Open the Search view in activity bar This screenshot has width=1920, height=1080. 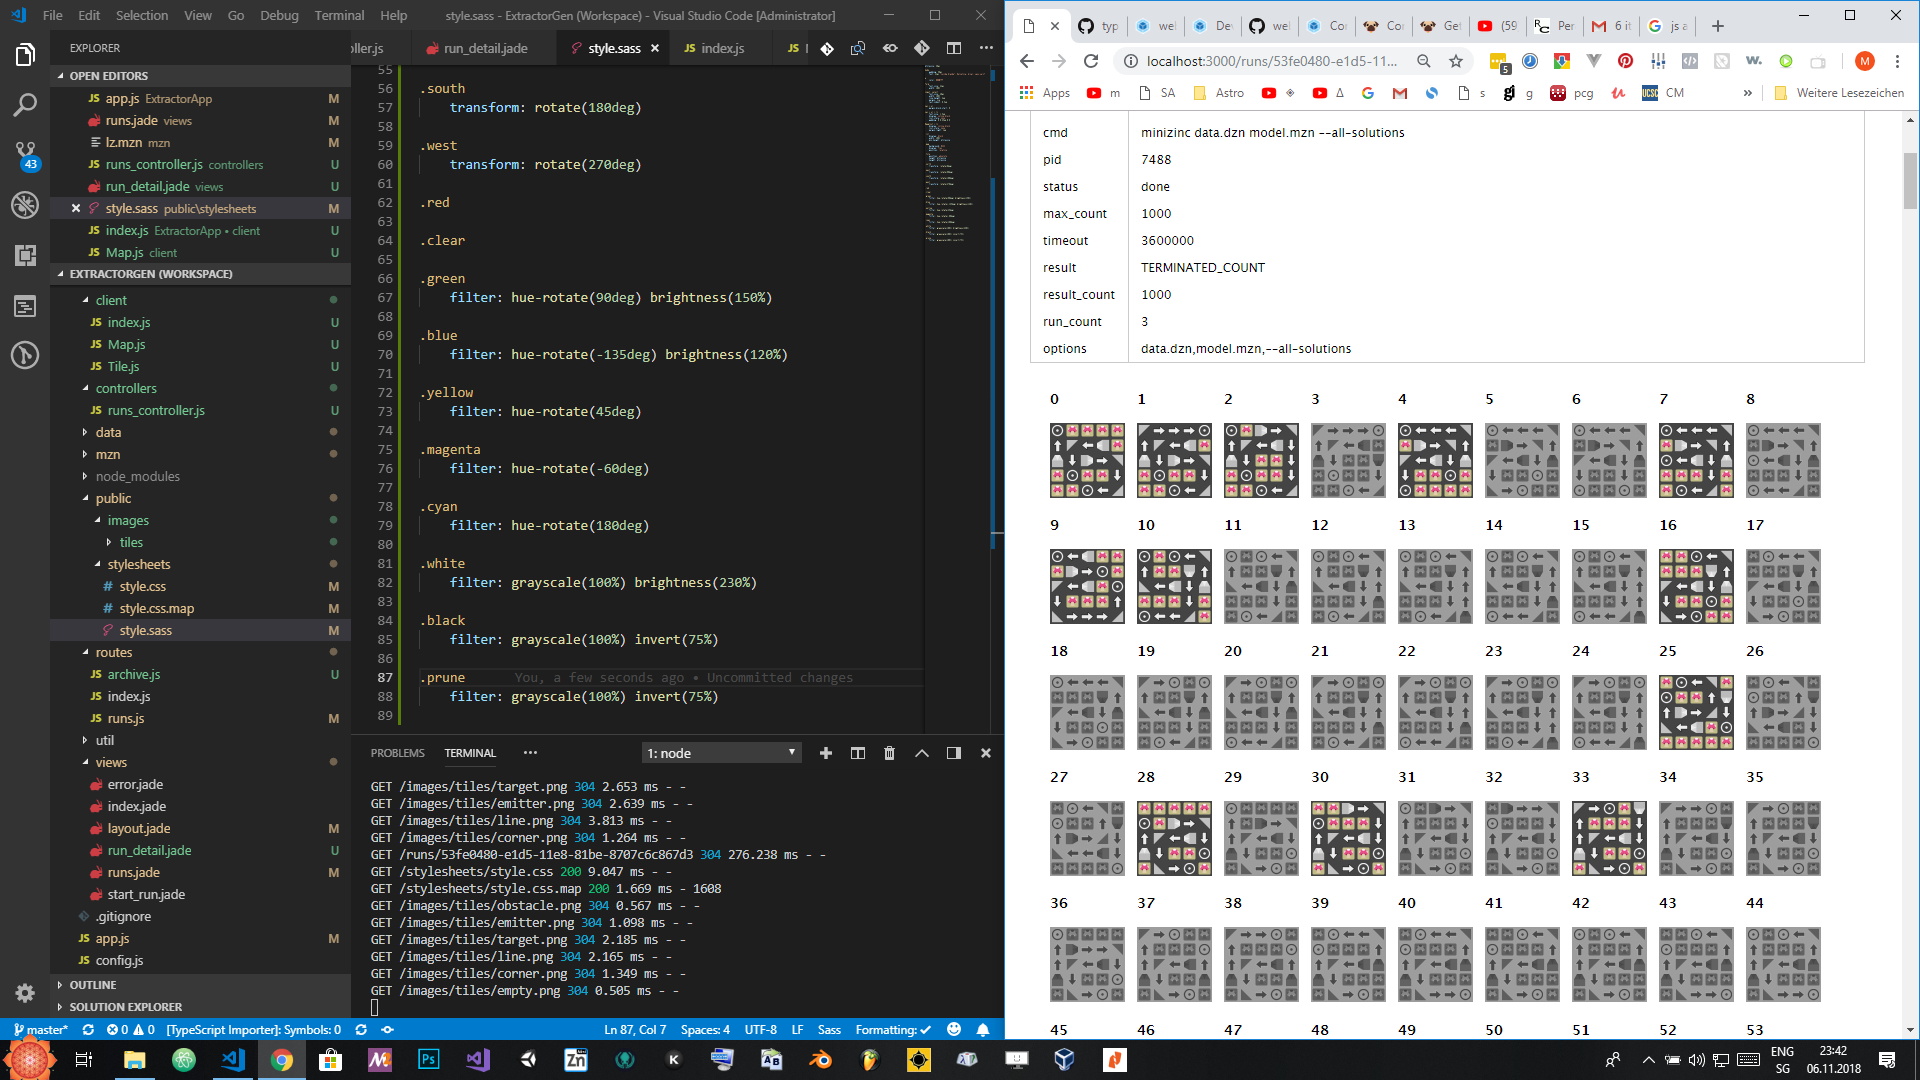click(x=25, y=104)
